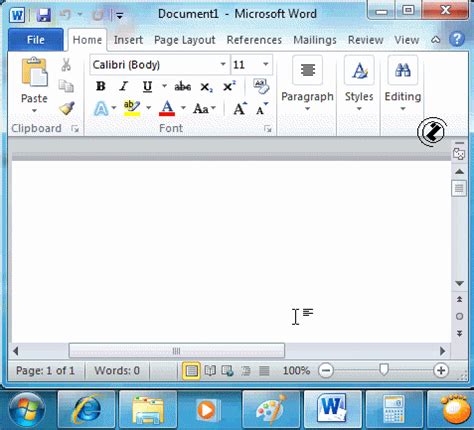Open the underline style dropdown arrow
474x430 pixels.
164,86
